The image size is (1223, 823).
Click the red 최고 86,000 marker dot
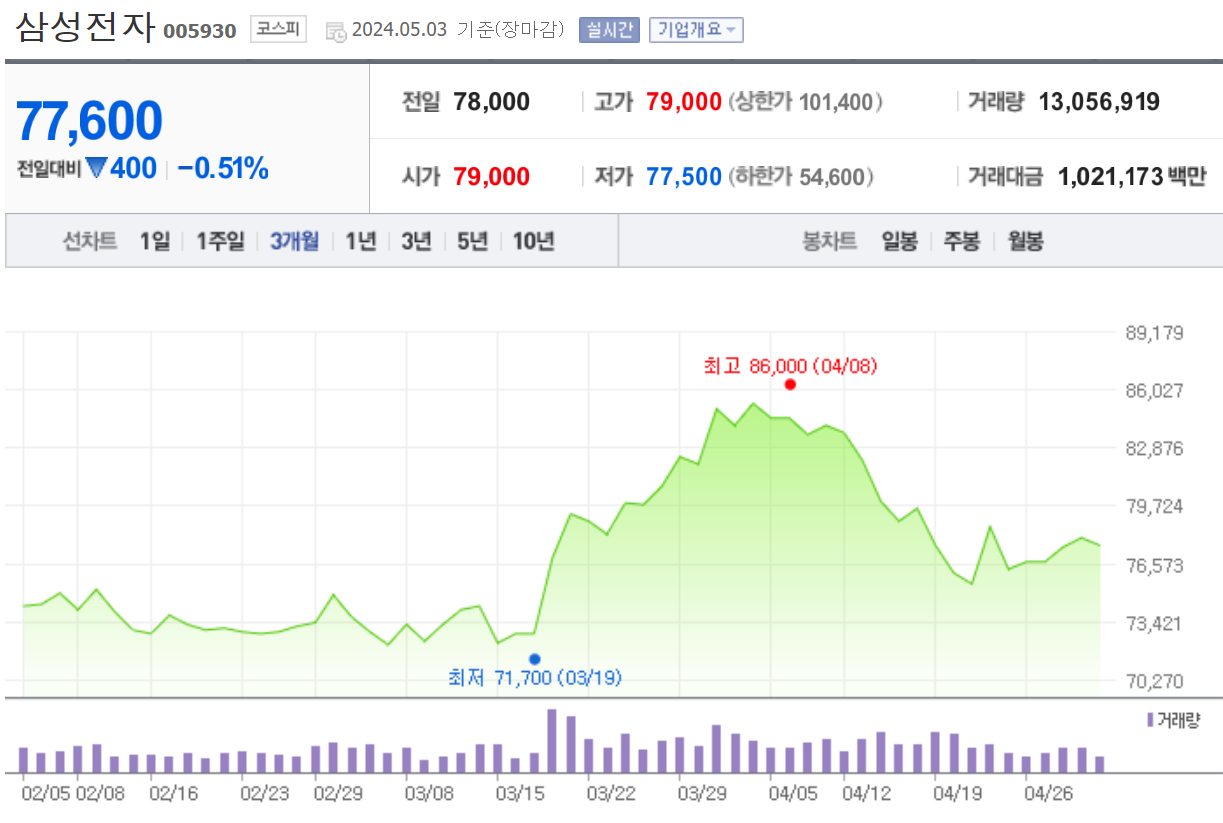(790, 384)
